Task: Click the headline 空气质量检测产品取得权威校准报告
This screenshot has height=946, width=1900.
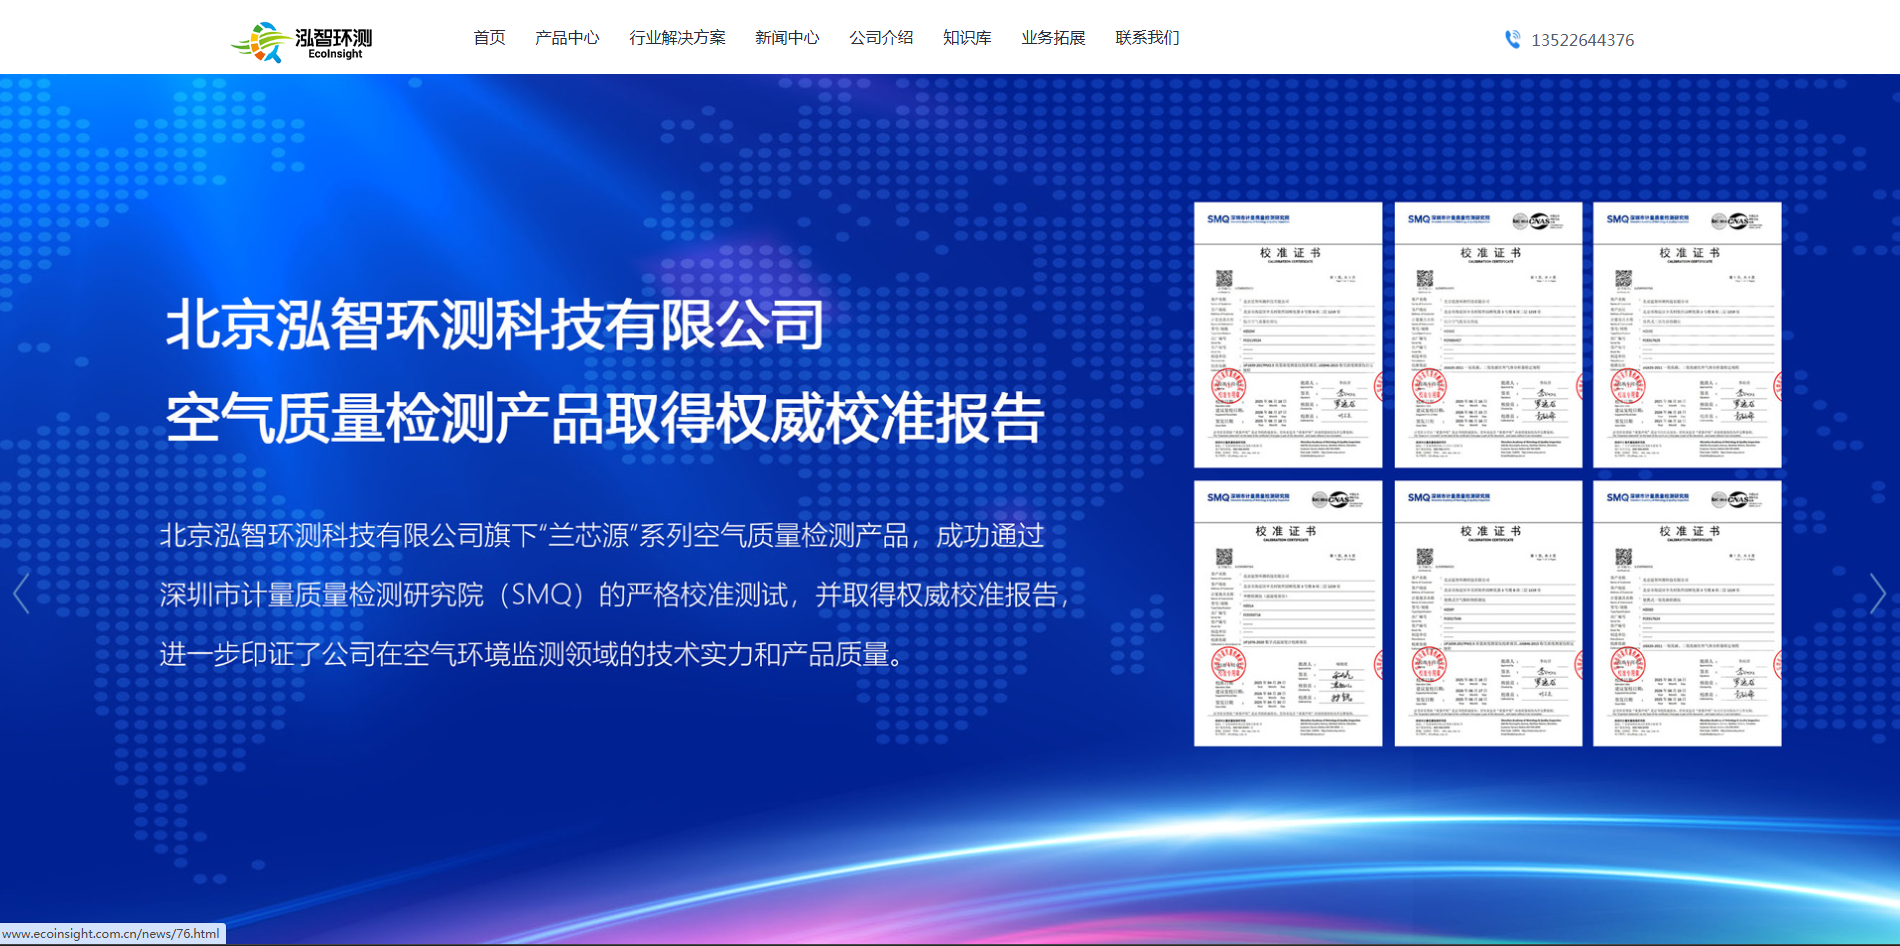Action: coord(605,418)
